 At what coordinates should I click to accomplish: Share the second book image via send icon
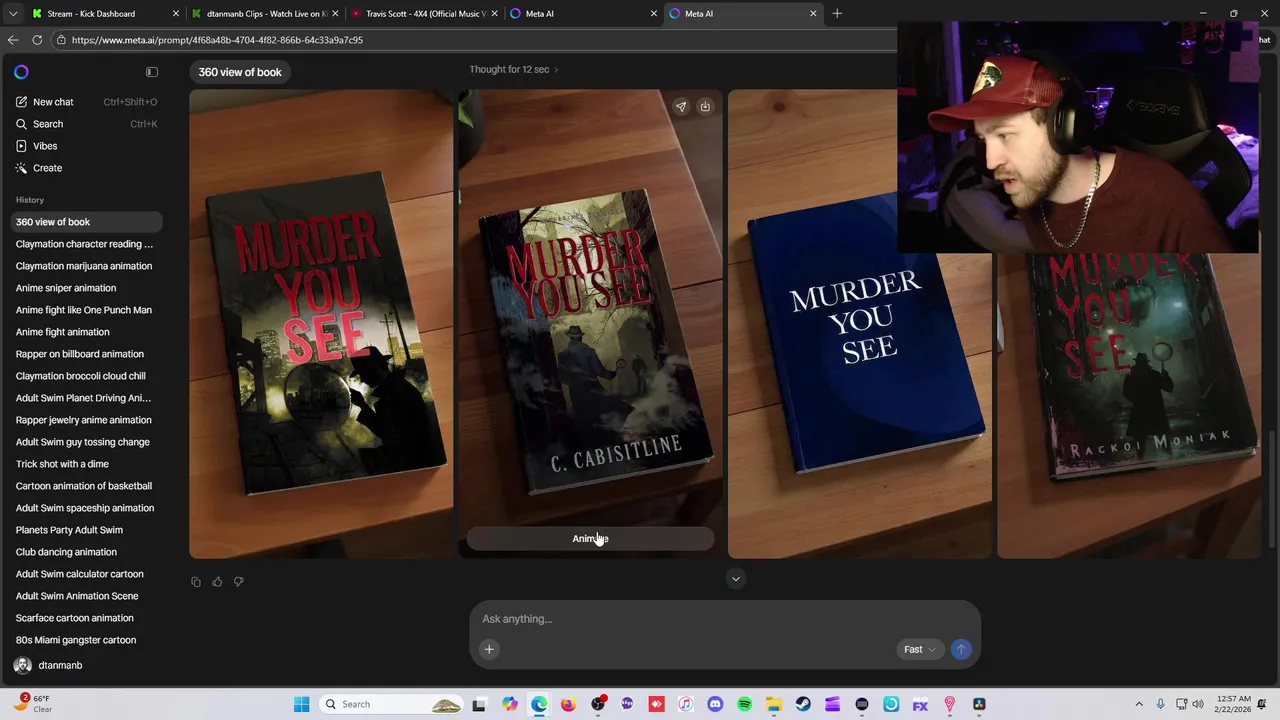(x=681, y=107)
